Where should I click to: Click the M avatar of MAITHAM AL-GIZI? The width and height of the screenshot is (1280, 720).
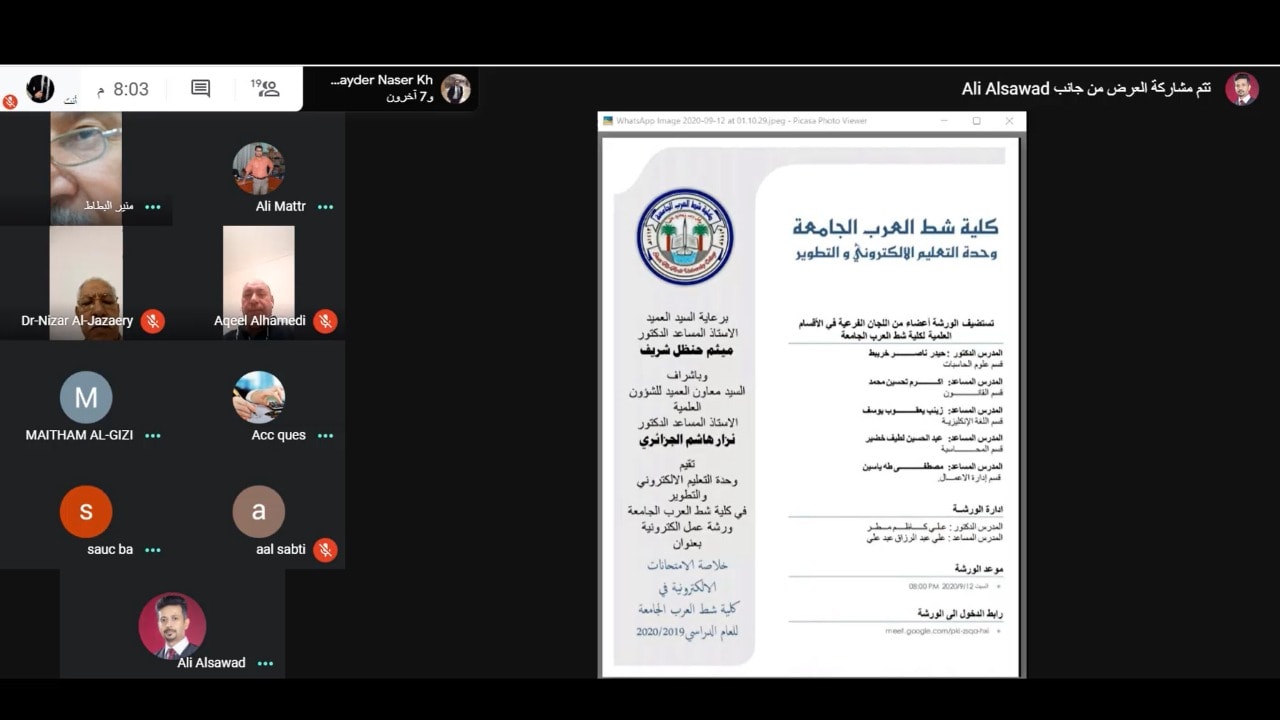click(x=86, y=397)
